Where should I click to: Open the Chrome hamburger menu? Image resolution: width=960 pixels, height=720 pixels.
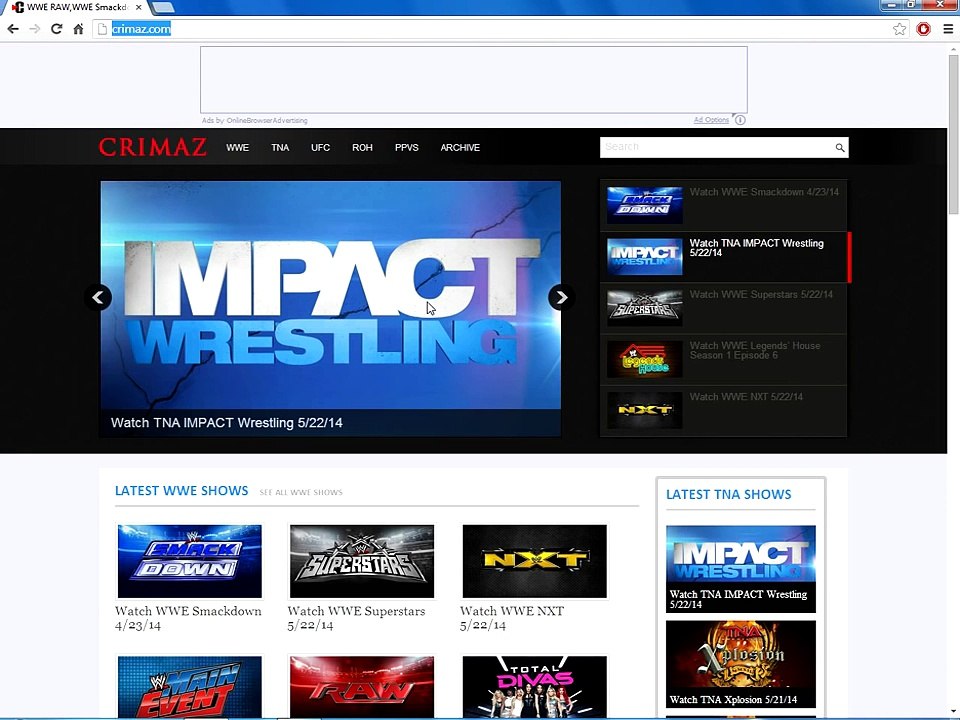coord(948,29)
